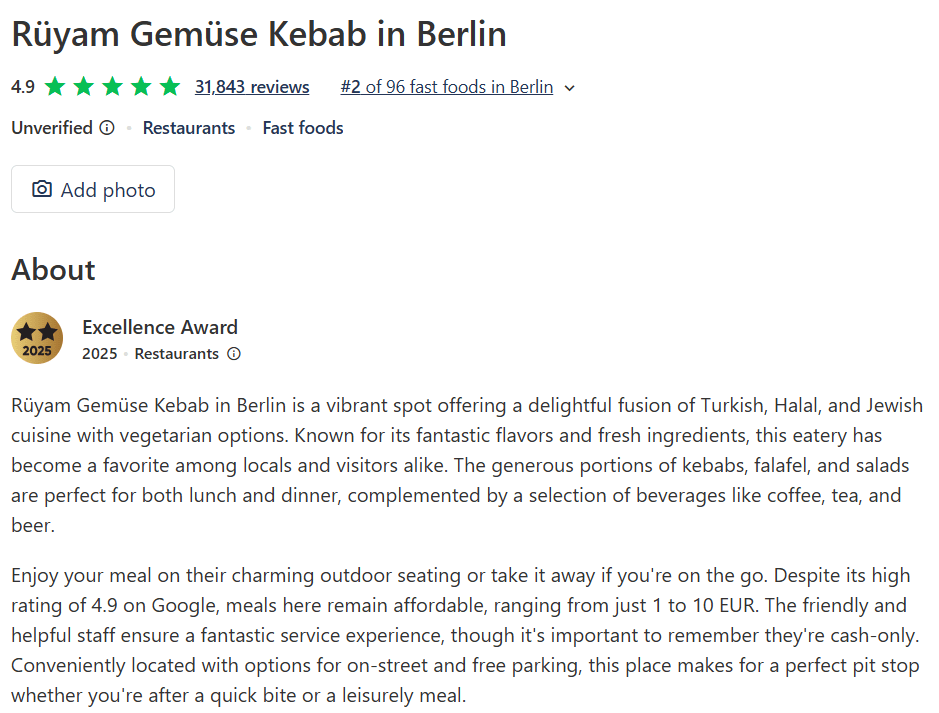Click the About section heading
Screen dimensions: 939x713
(53, 270)
